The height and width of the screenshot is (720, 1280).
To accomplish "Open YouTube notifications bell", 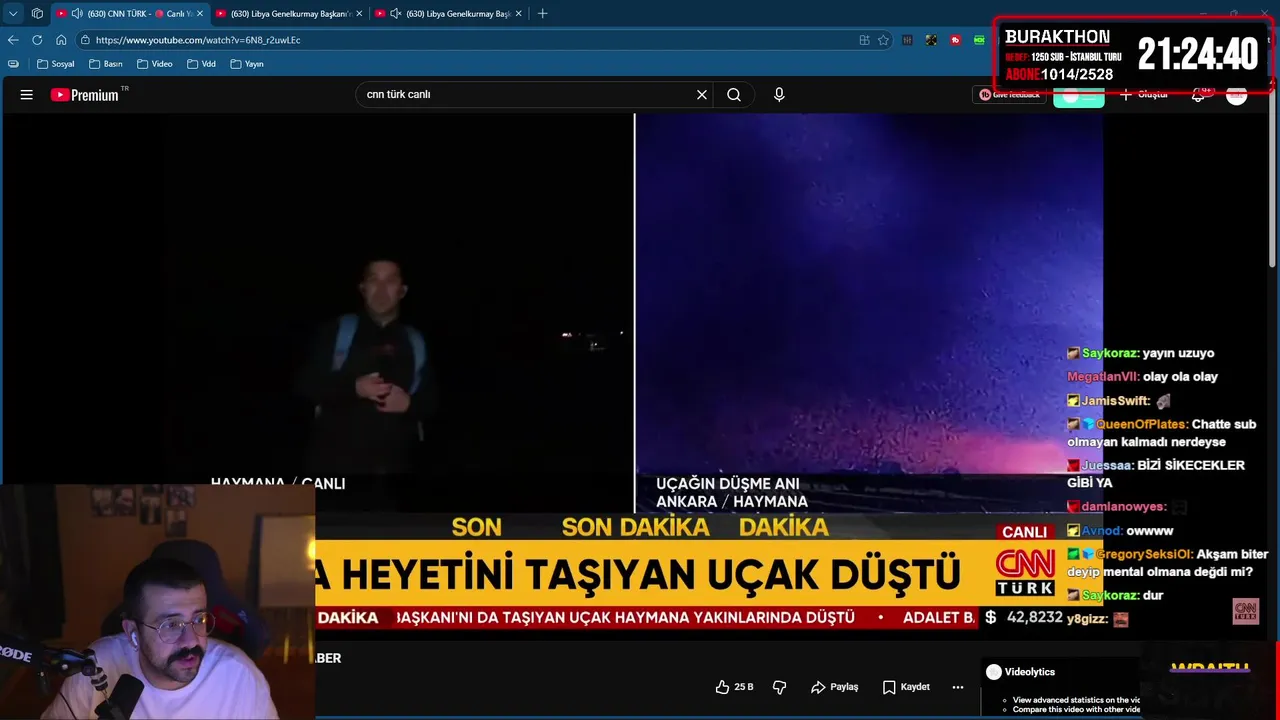I will click(1199, 95).
